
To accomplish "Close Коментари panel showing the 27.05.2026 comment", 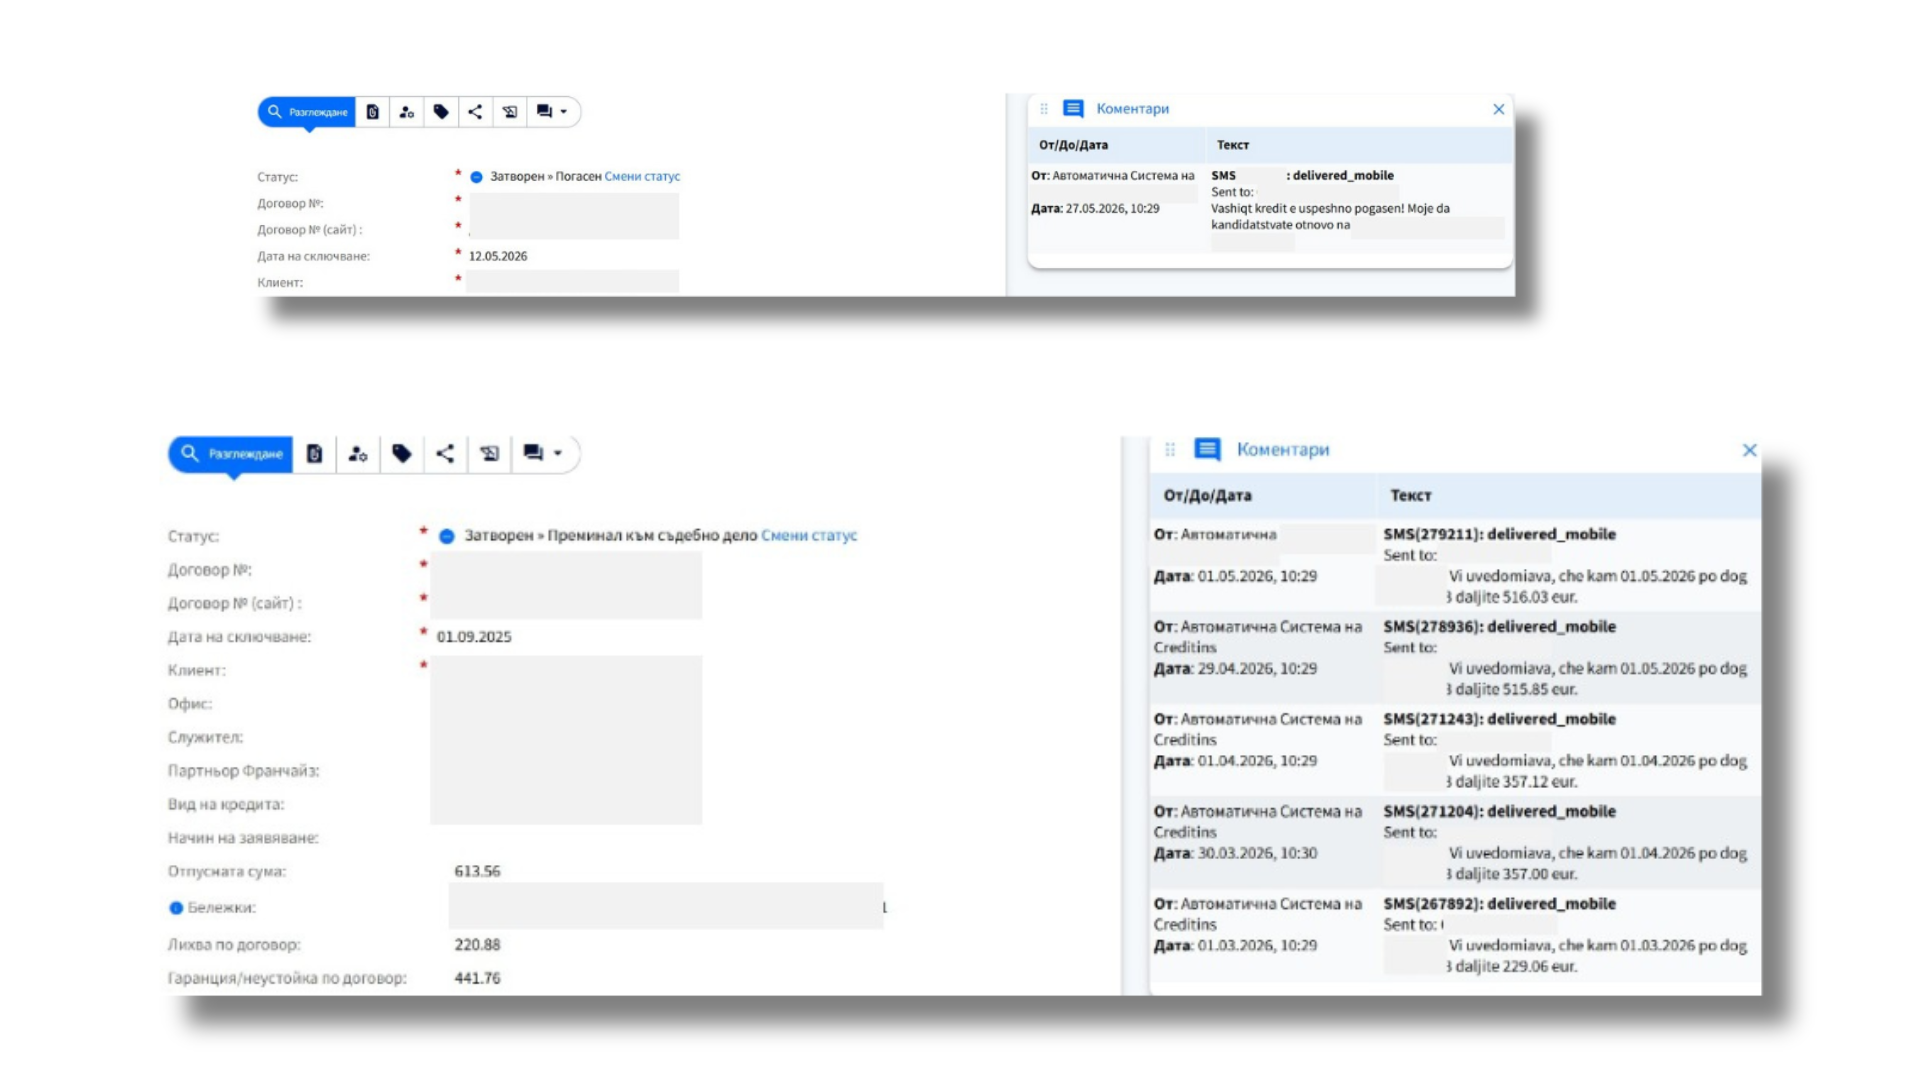I will pyautogui.click(x=1498, y=109).
